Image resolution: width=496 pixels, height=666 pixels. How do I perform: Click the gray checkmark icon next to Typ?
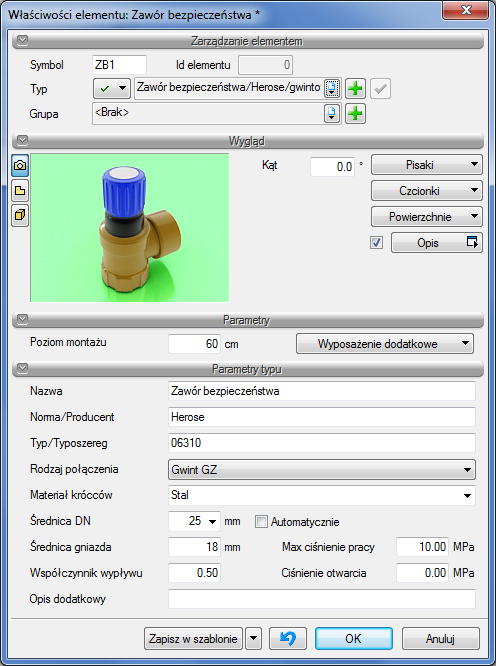coord(380,89)
